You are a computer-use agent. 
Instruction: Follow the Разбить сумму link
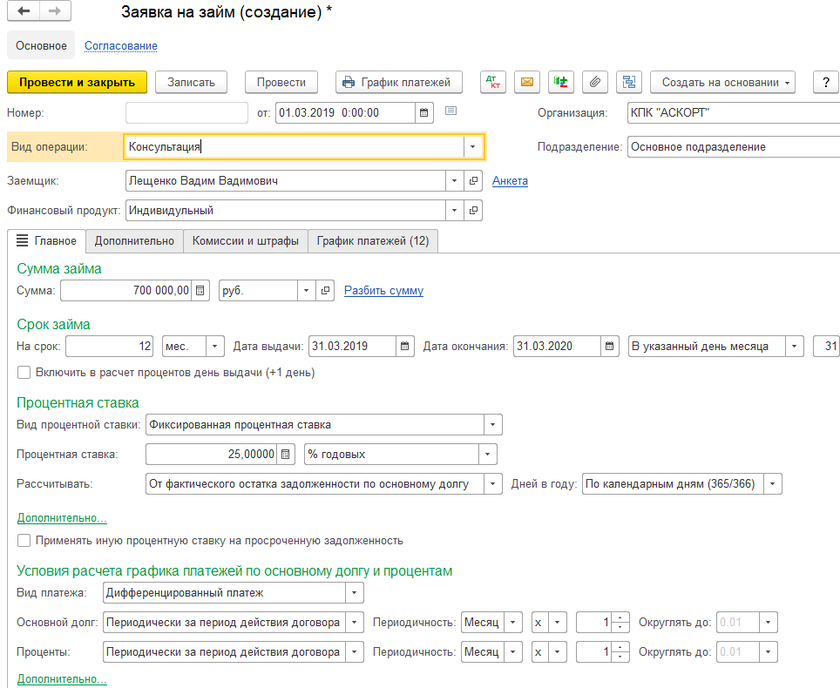click(x=383, y=291)
